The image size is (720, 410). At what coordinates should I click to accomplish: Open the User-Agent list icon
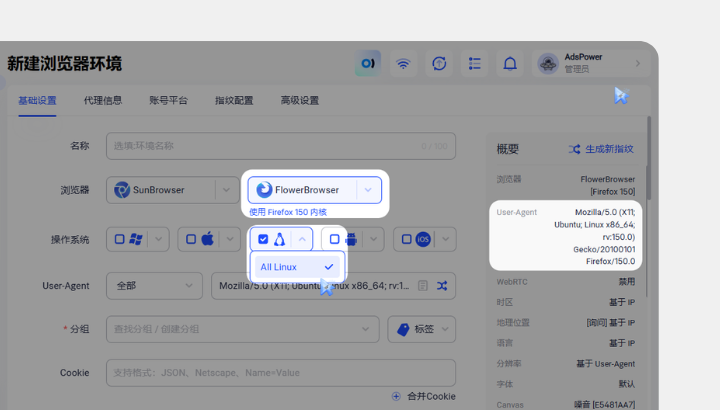pos(423,286)
